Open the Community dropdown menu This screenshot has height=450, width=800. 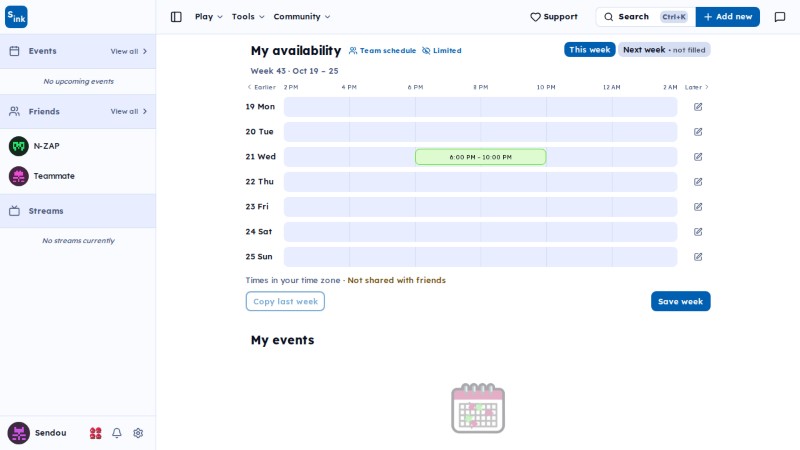click(x=302, y=17)
